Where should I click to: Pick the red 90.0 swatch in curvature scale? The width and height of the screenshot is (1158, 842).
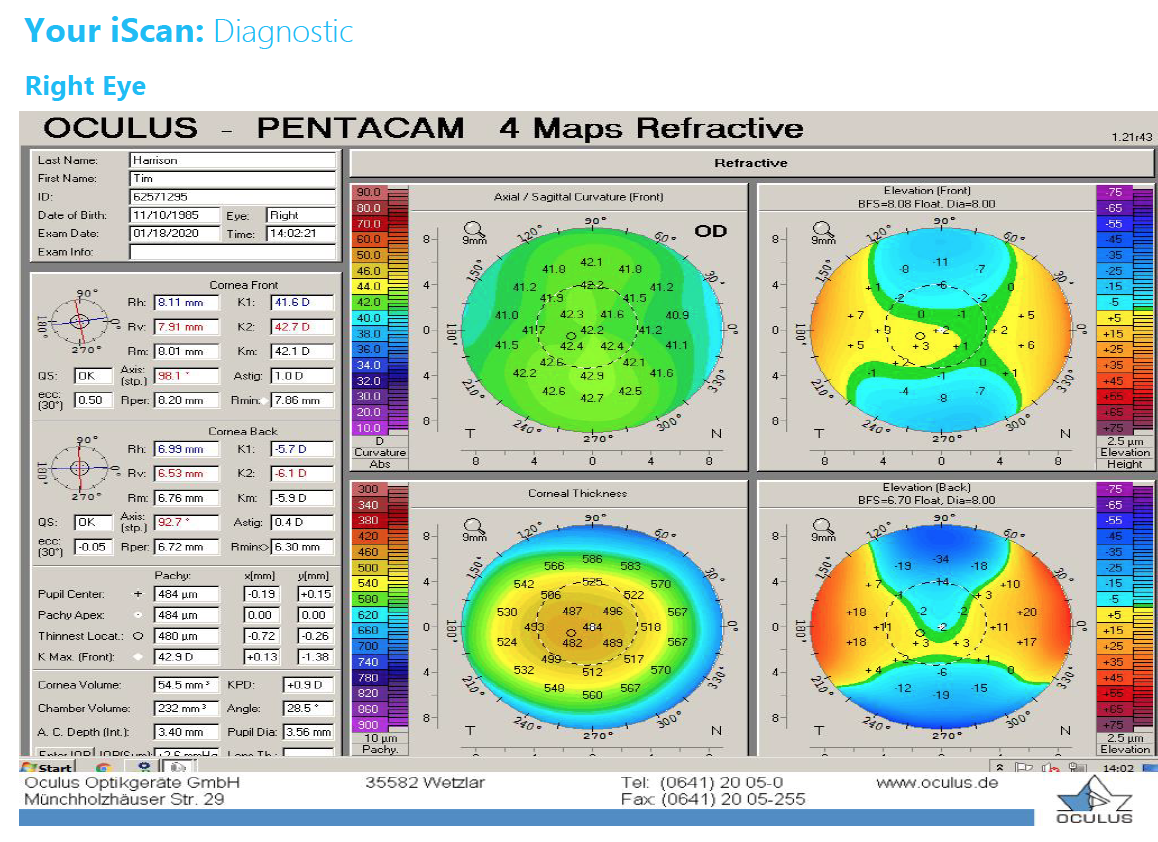click(370, 192)
